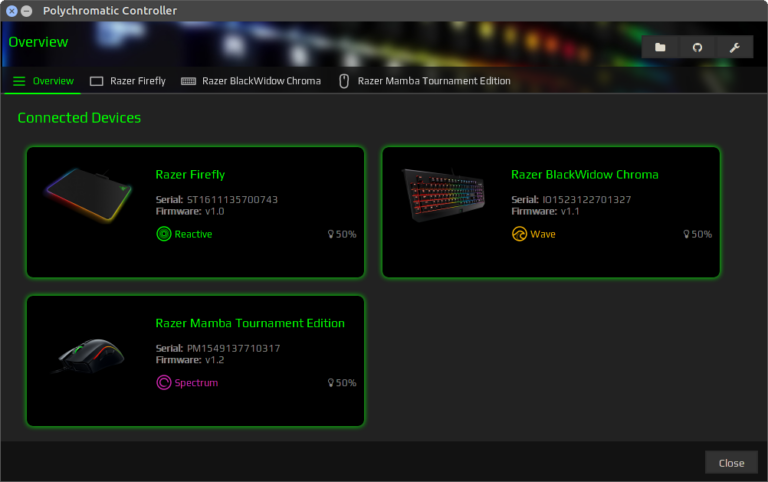Click the Wave effect icon on BlackWidow card

[x=519, y=234]
